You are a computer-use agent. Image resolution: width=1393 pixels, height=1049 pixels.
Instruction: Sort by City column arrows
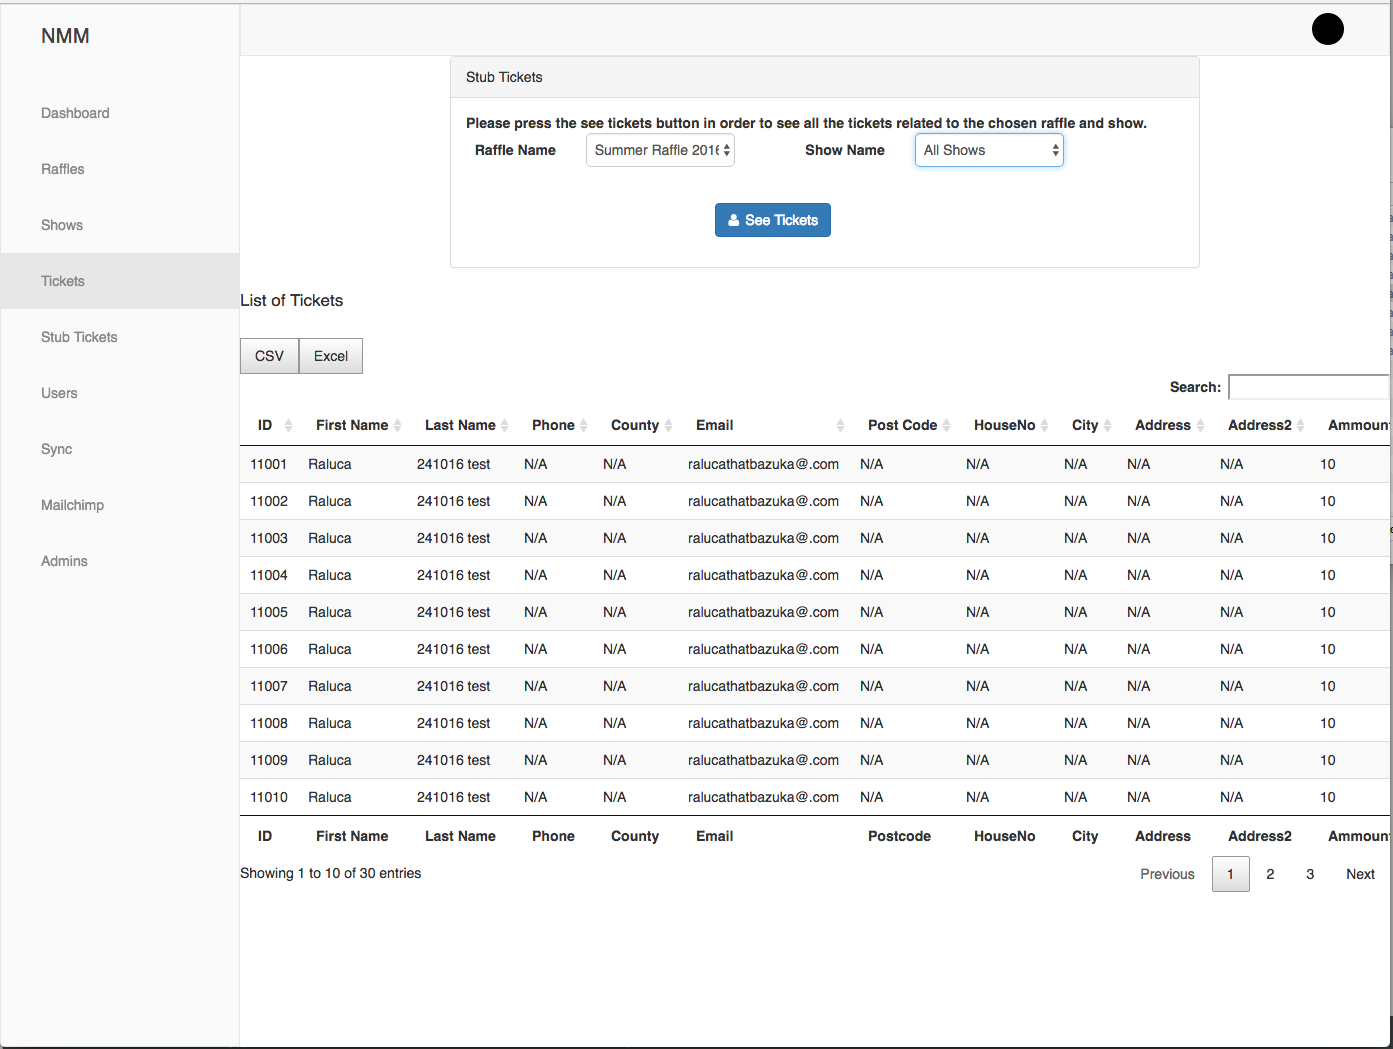click(1107, 426)
